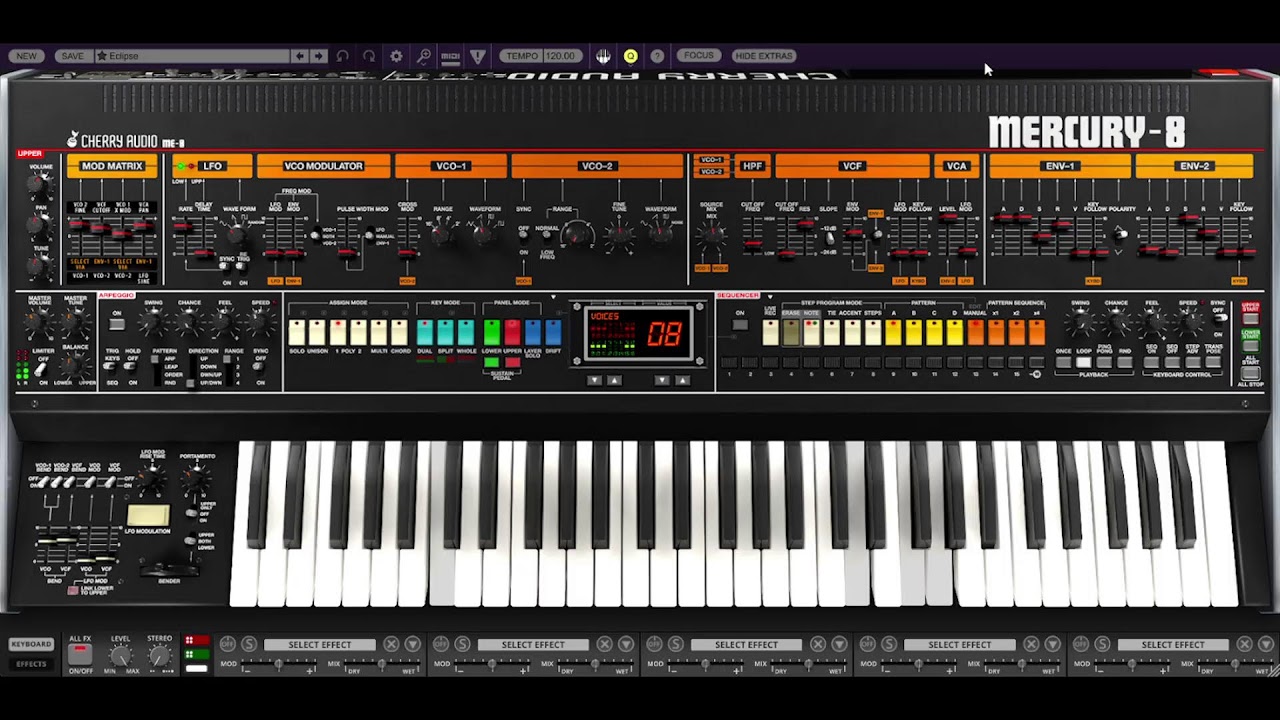Toggle the sequencer ON button
The image size is (1280, 720).
pos(740,324)
